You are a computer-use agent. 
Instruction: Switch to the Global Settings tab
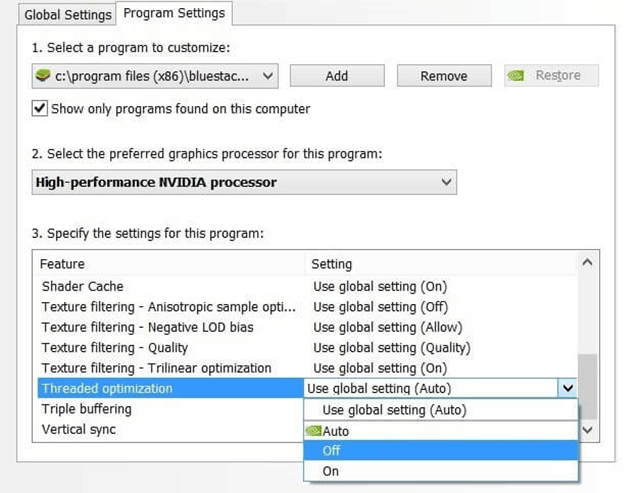68,15
